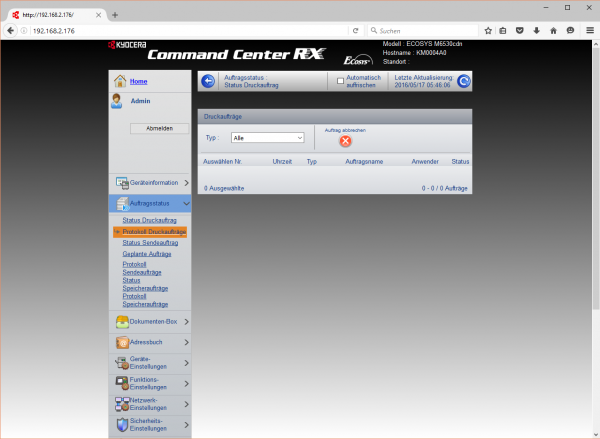600x439 pixels.
Task: Enable Automatisch auffrischen checkbox
Action: click(x=341, y=79)
